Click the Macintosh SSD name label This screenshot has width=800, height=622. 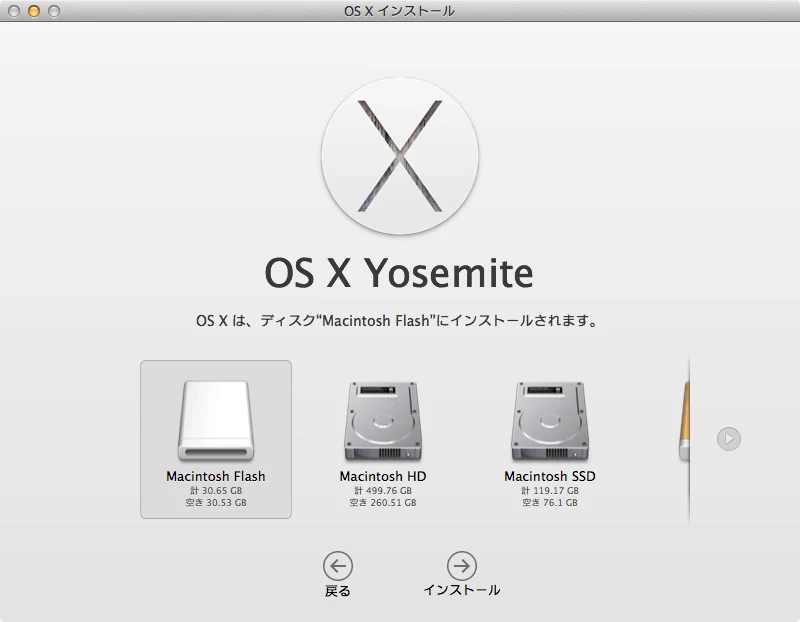[549, 476]
